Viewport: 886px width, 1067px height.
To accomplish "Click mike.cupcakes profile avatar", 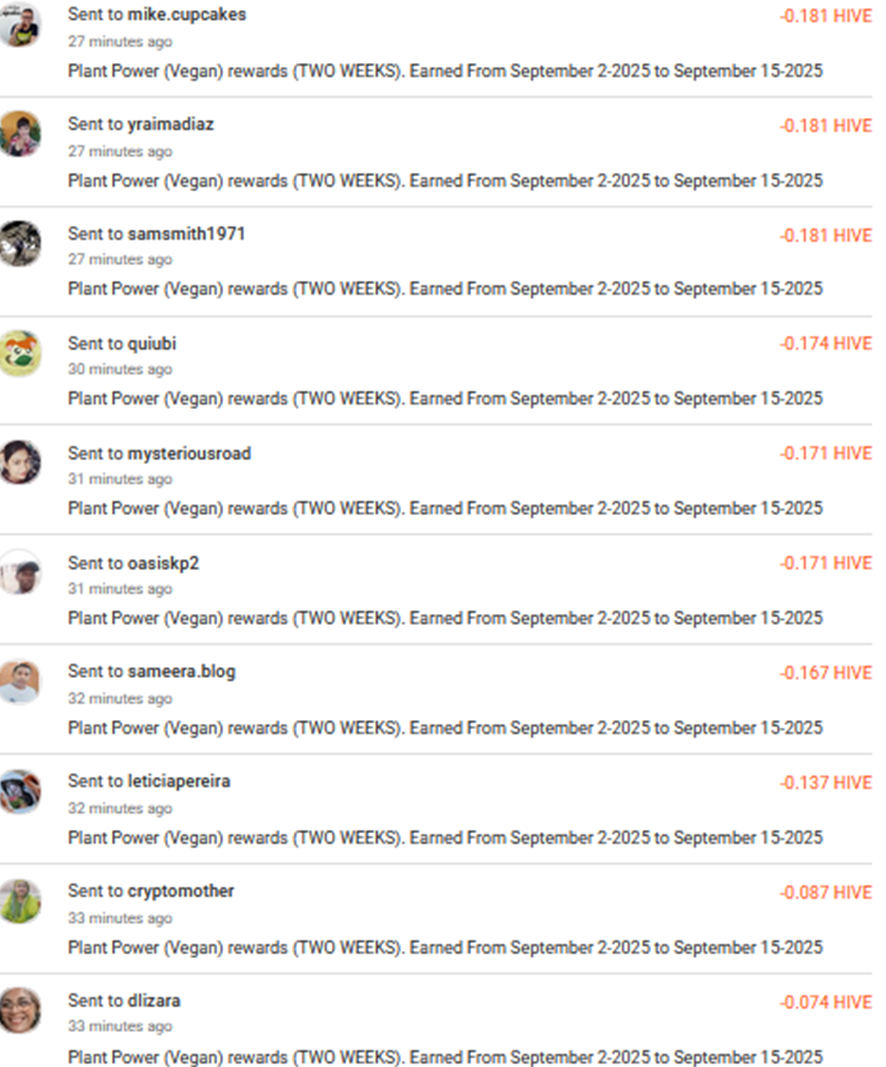I will click(20, 25).
